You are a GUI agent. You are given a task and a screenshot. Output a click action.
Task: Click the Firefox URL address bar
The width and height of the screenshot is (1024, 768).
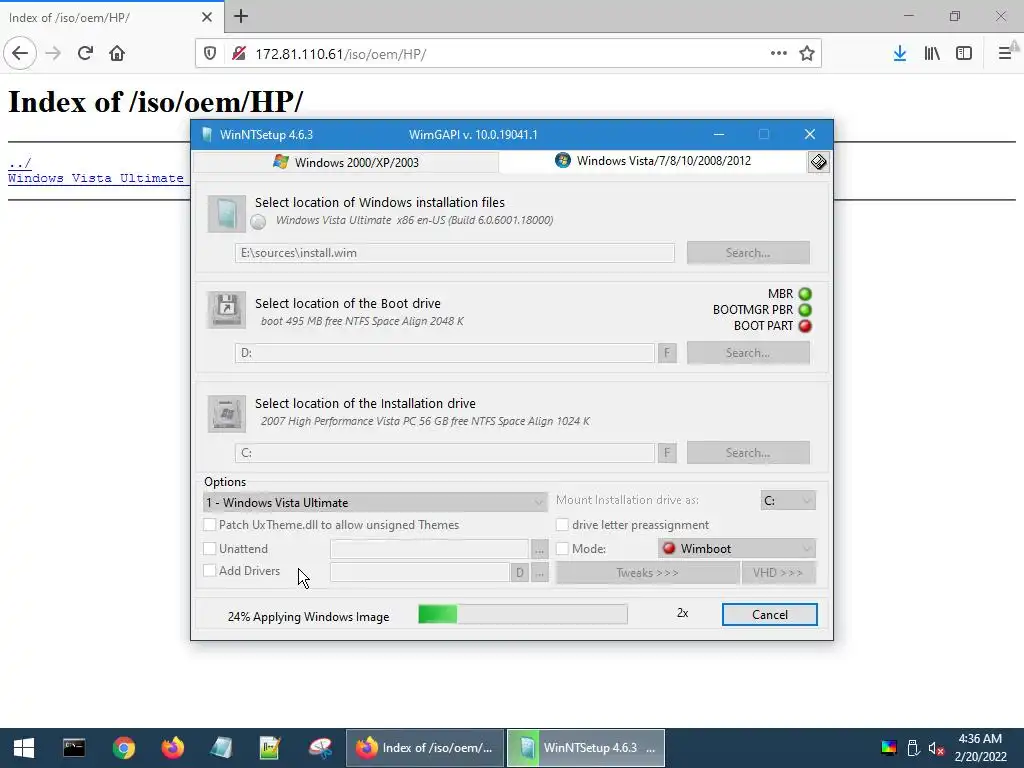tap(509, 54)
